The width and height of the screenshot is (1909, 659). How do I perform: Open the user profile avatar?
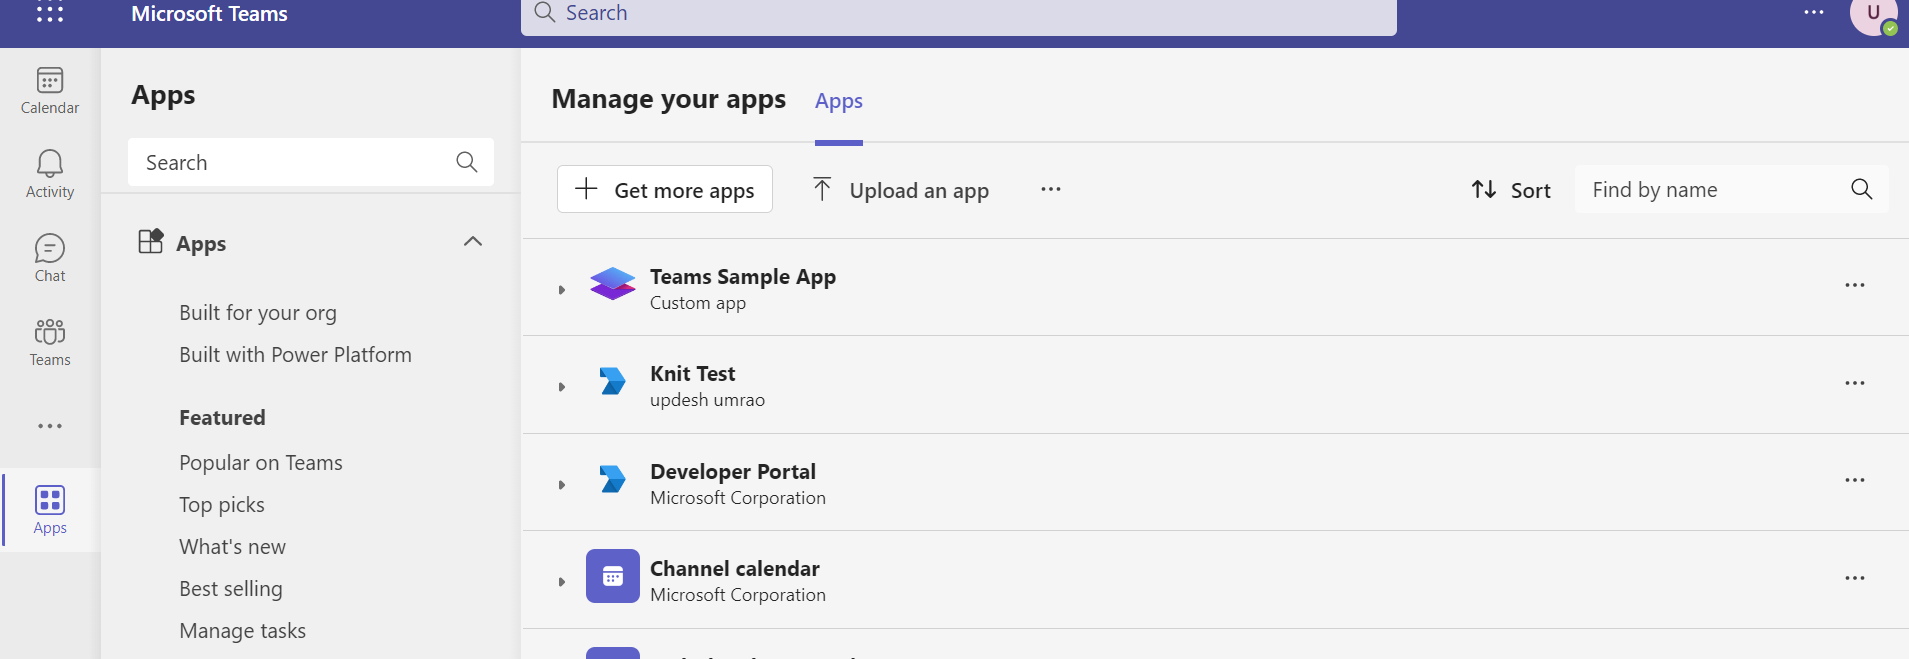(1873, 14)
